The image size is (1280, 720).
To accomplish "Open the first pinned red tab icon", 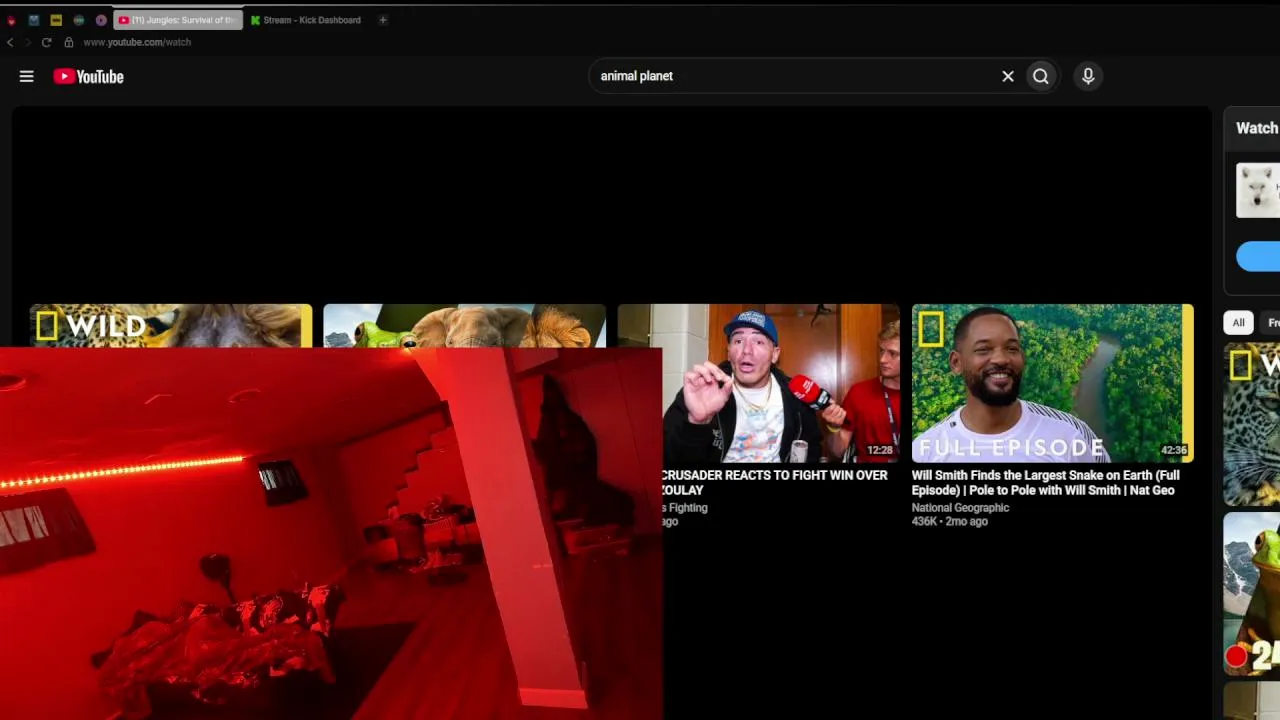I will (11, 20).
